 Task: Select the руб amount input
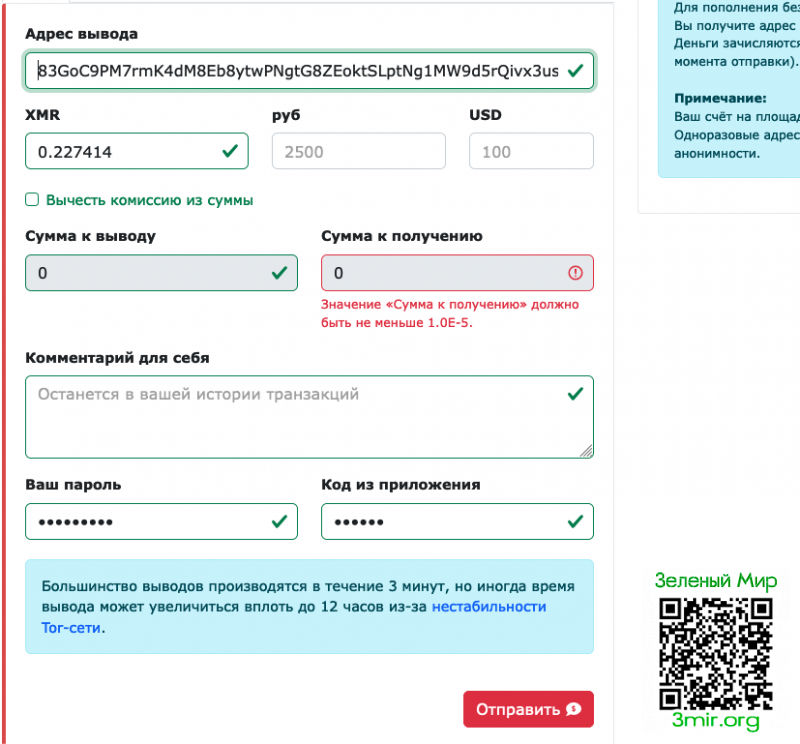(x=358, y=151)
